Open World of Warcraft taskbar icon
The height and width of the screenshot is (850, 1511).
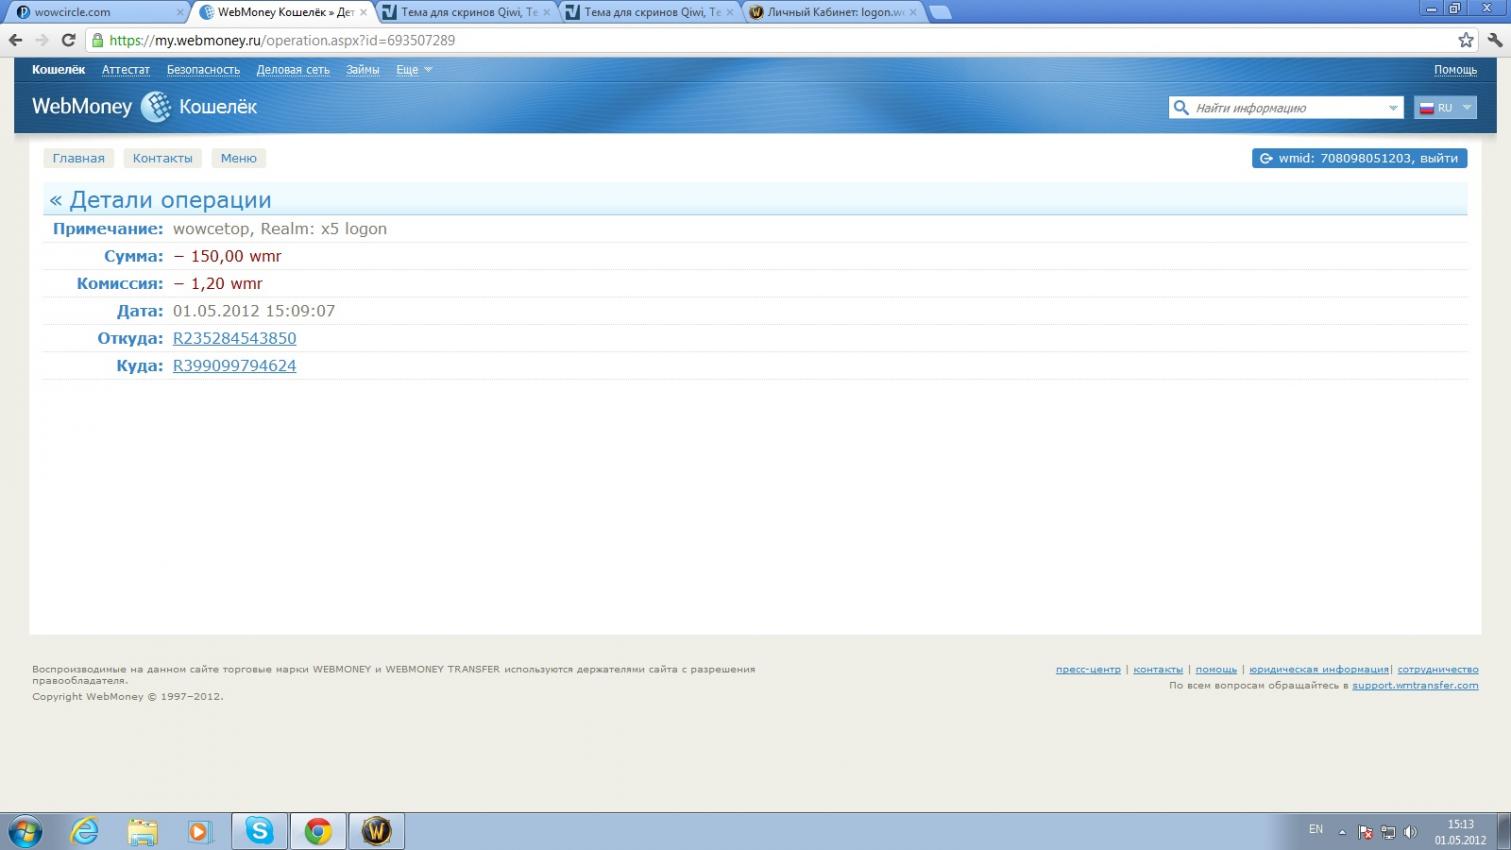376,831
